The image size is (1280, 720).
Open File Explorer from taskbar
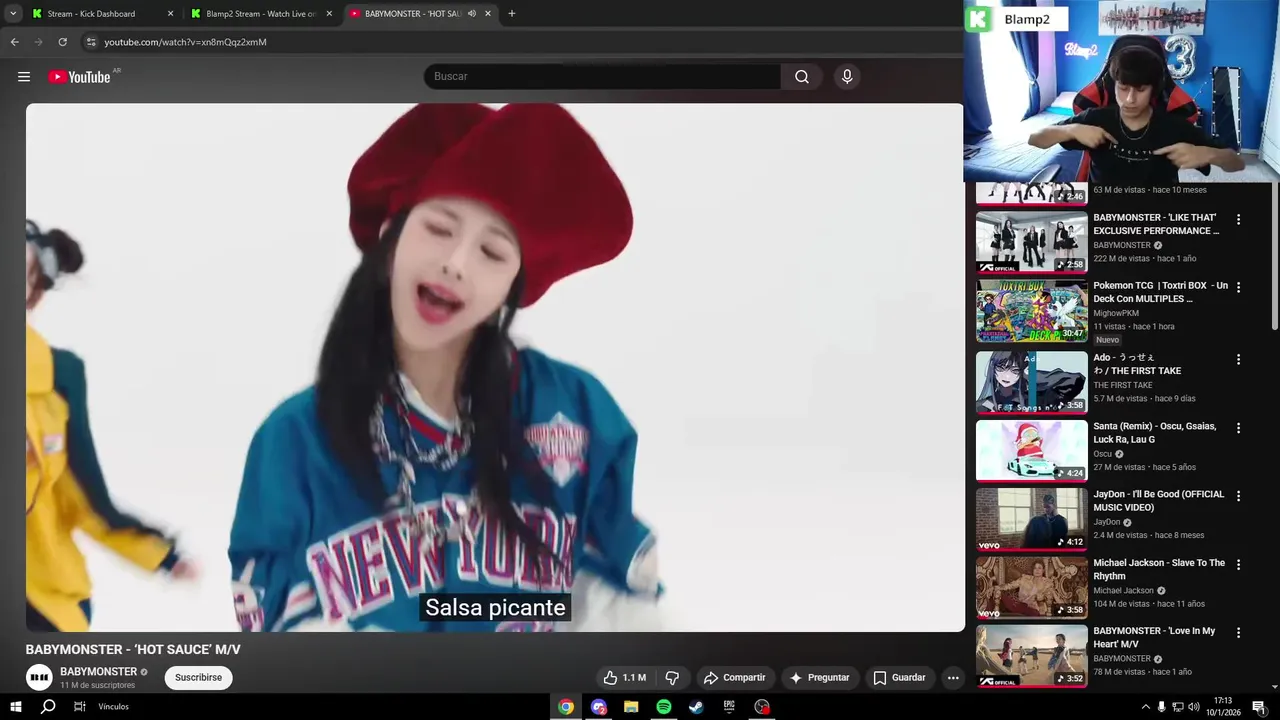pyautogui.click(x=631, y=707)
